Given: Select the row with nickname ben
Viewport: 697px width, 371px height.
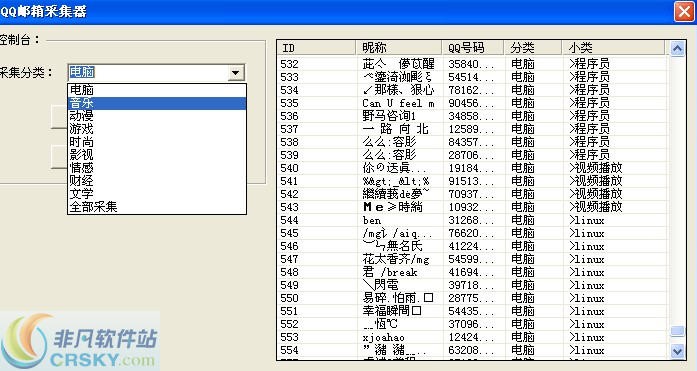Looking at the screenshot, I should [x=472, y=220].
